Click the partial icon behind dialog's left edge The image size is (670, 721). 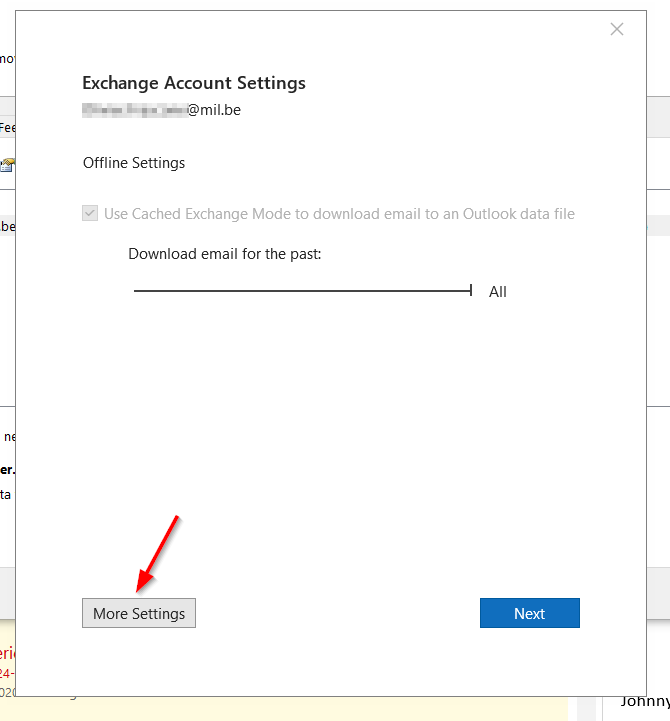[x=7, y=164]
